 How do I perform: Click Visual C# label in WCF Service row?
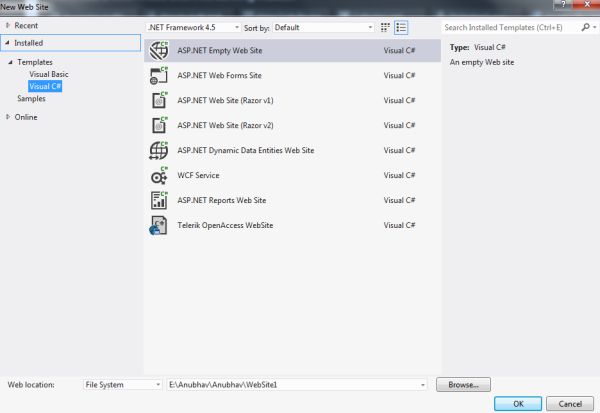point(399,175)
